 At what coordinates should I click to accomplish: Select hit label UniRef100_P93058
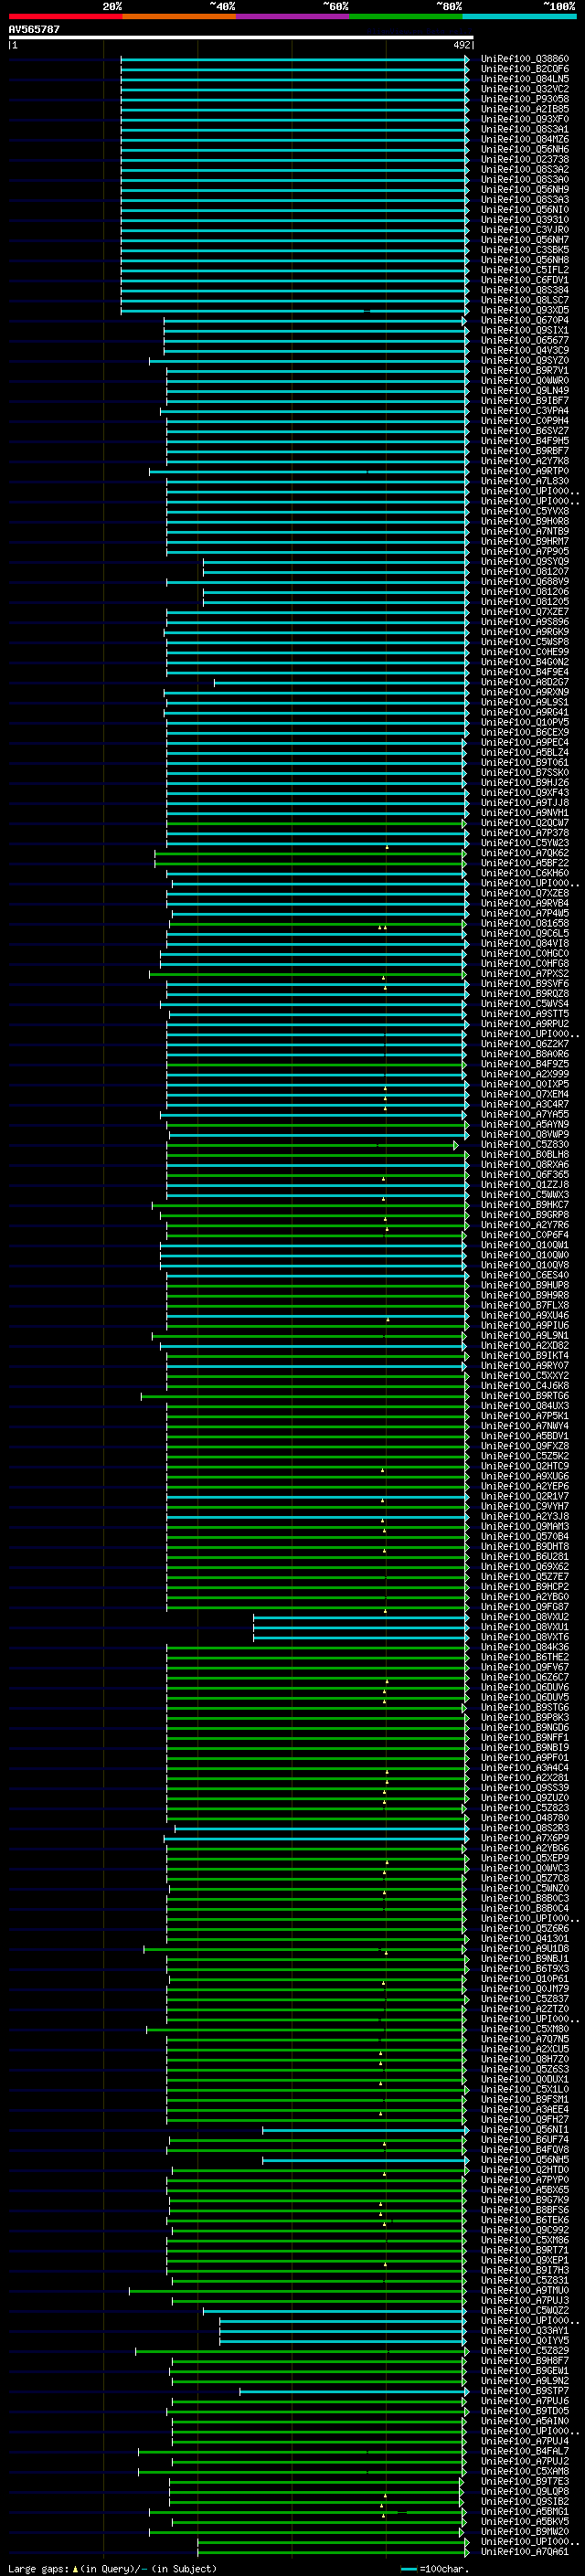[525, 99]
